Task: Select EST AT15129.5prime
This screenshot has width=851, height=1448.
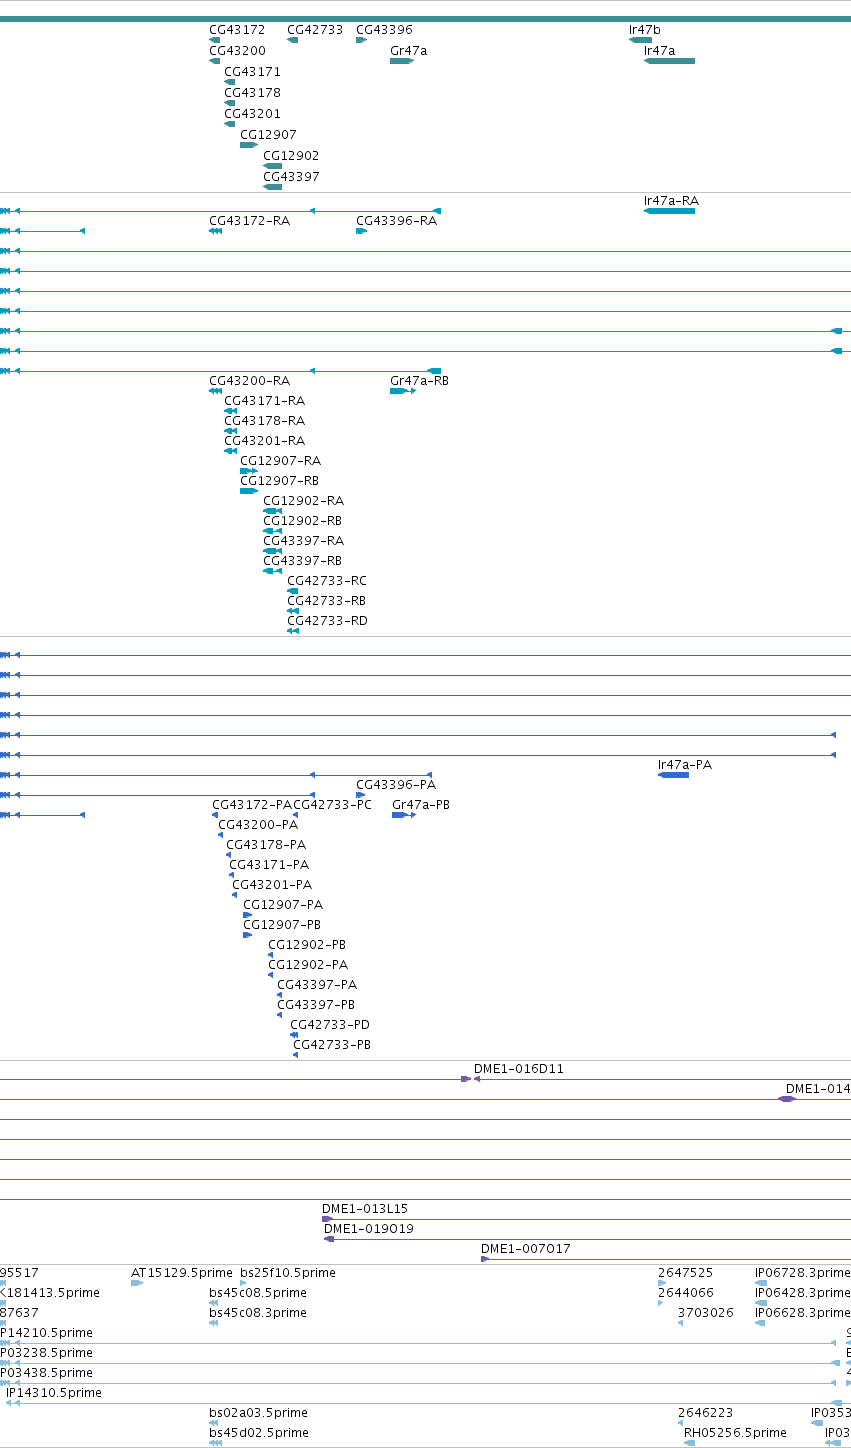Action: click(x=182, y=1273)
